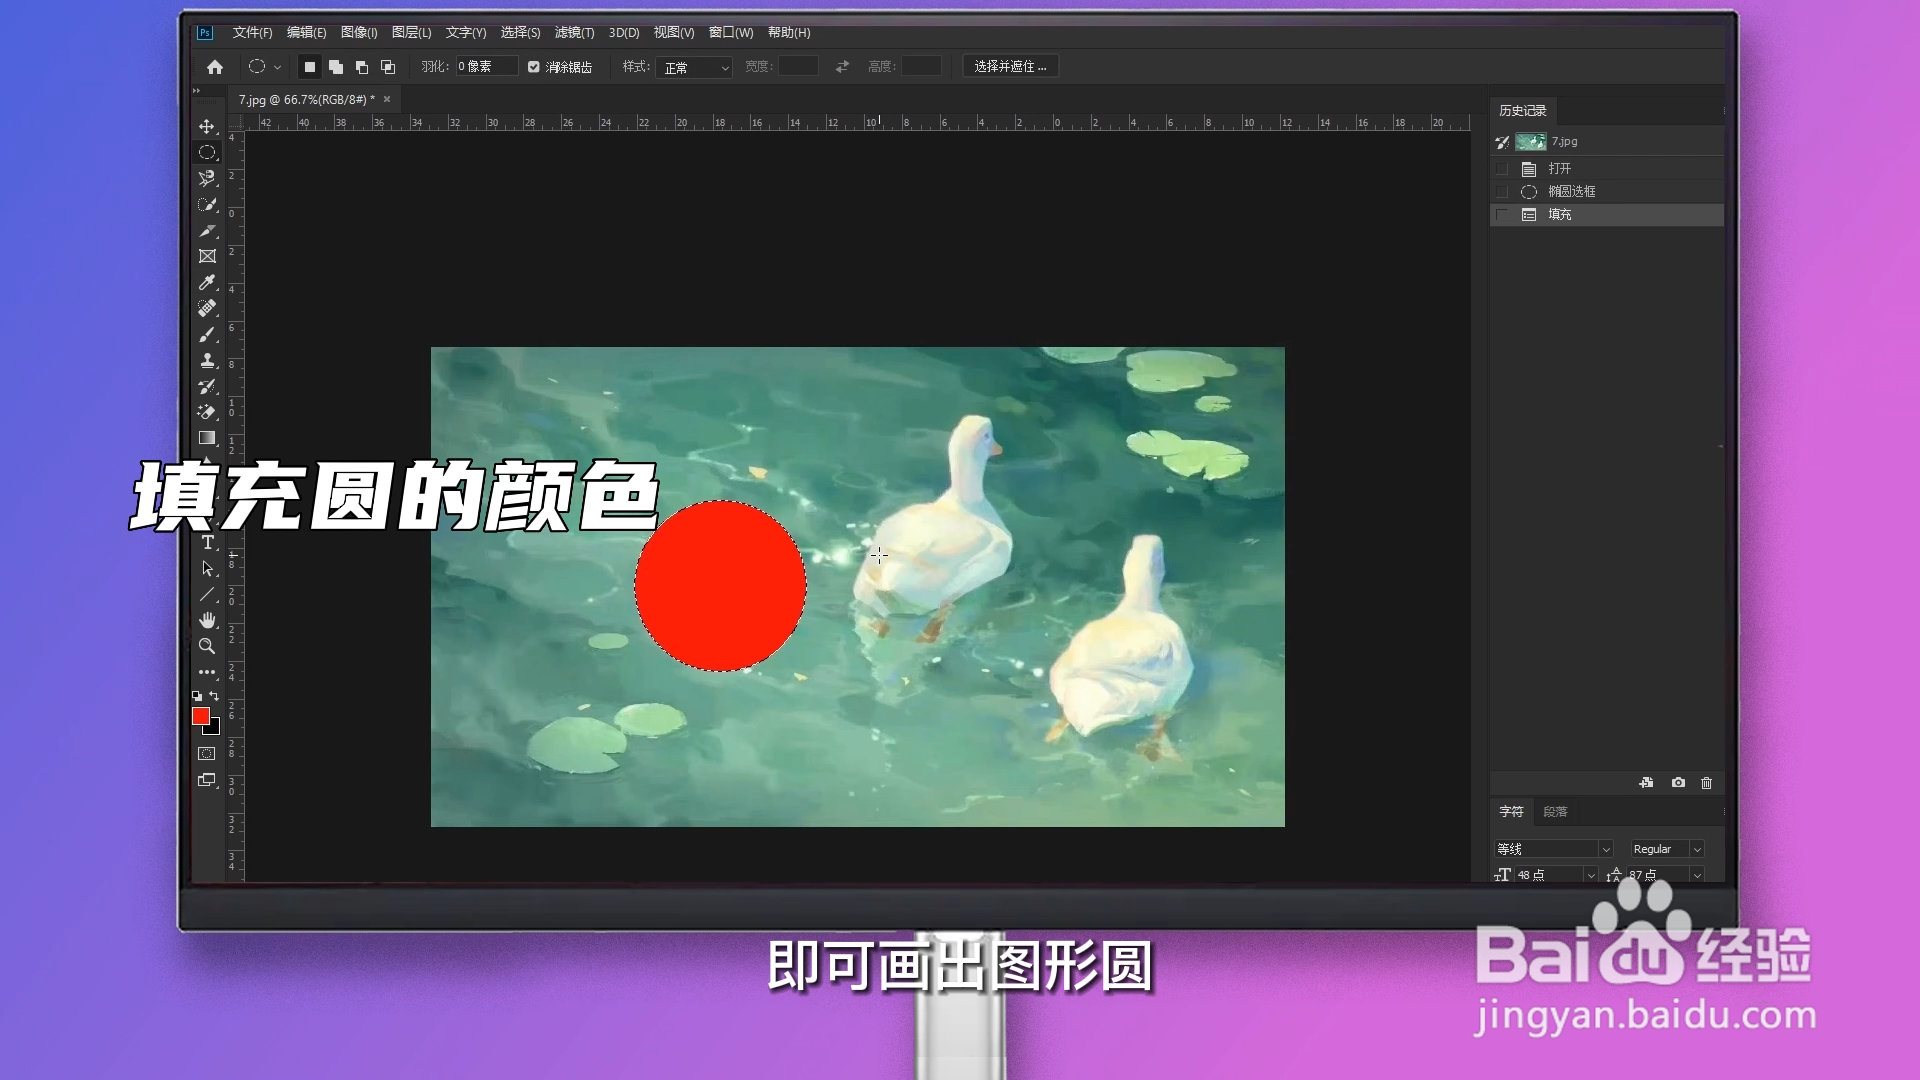Select the Elliptical Marquee tool in toolbox
The width and height of the screenshot is (1920, 1080).
pyautogui.click(x=207, y=152)
